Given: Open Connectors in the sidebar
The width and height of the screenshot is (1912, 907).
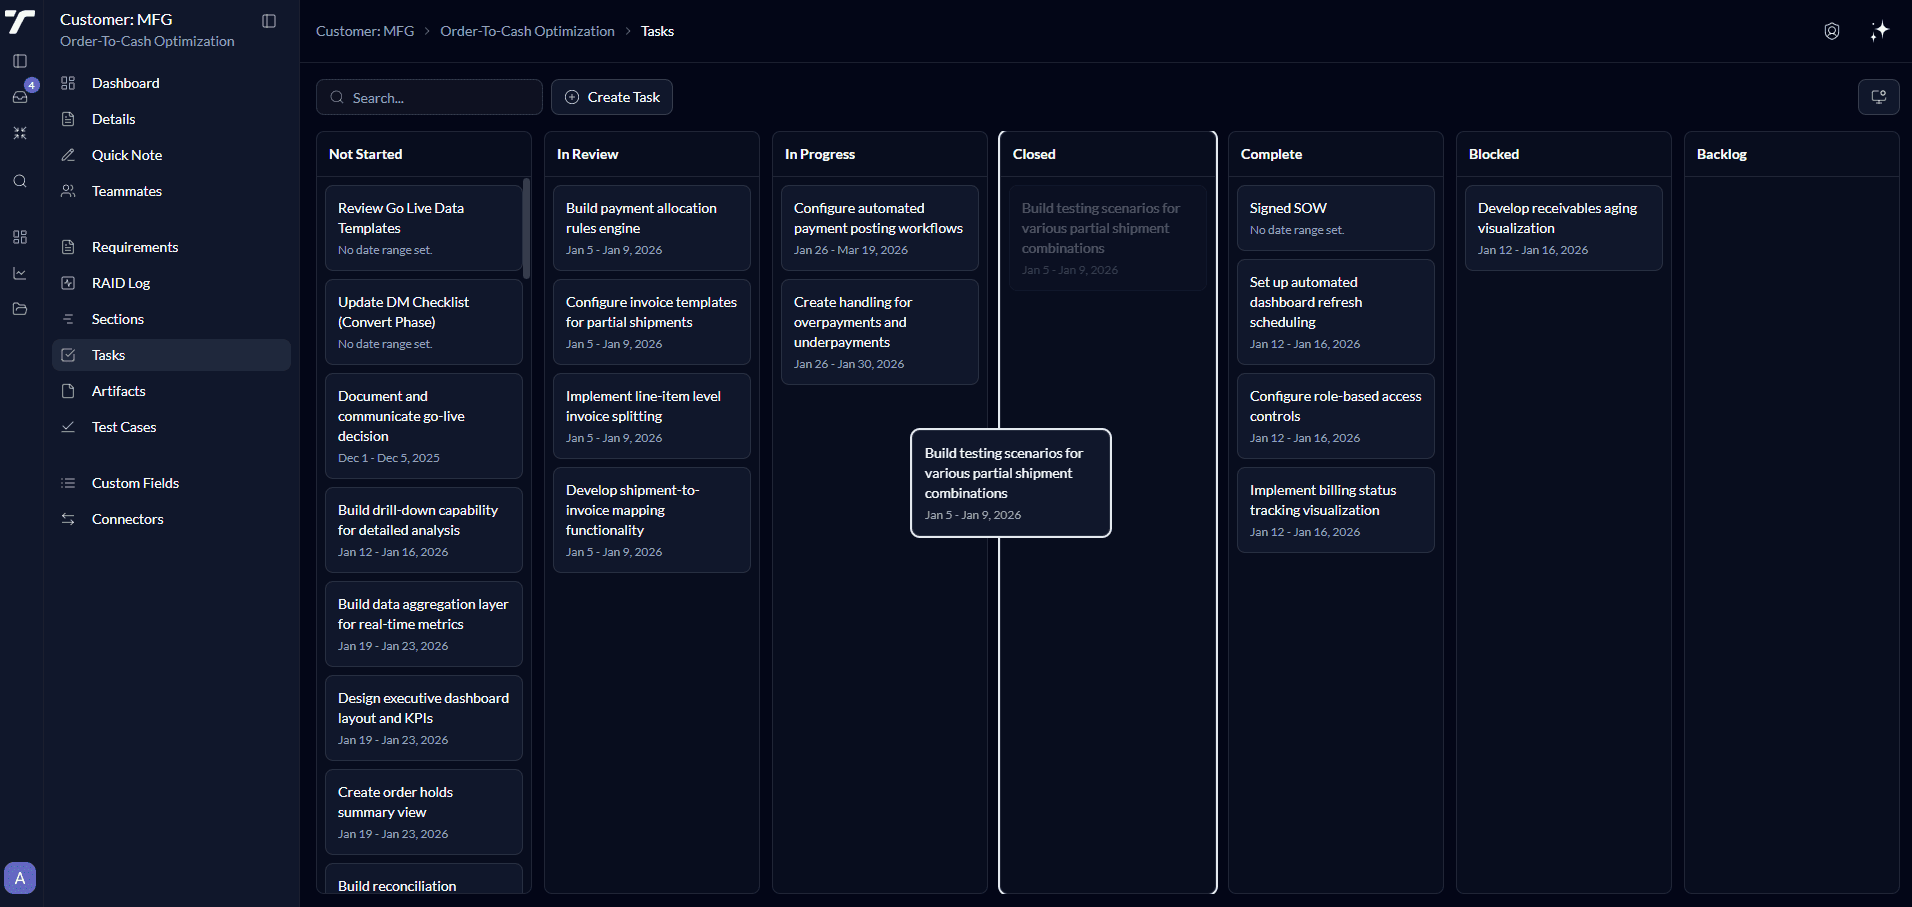Looking at the screenshot, I should click(171, 519).
